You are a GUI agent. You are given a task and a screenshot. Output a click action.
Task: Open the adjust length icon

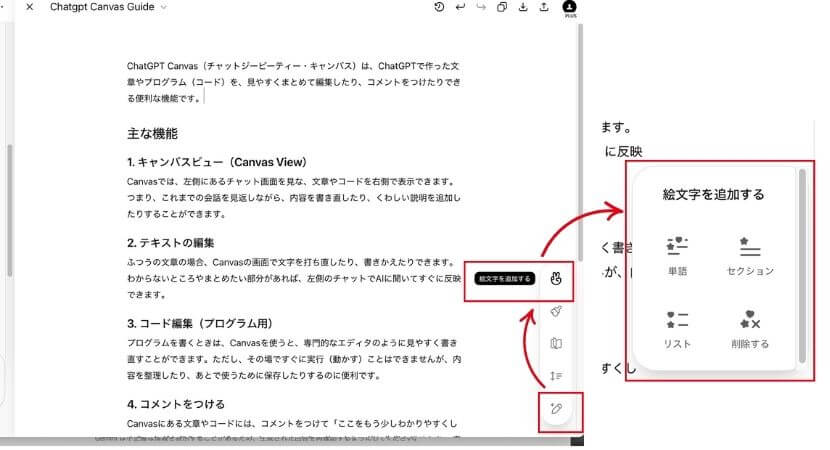point(556,376)
